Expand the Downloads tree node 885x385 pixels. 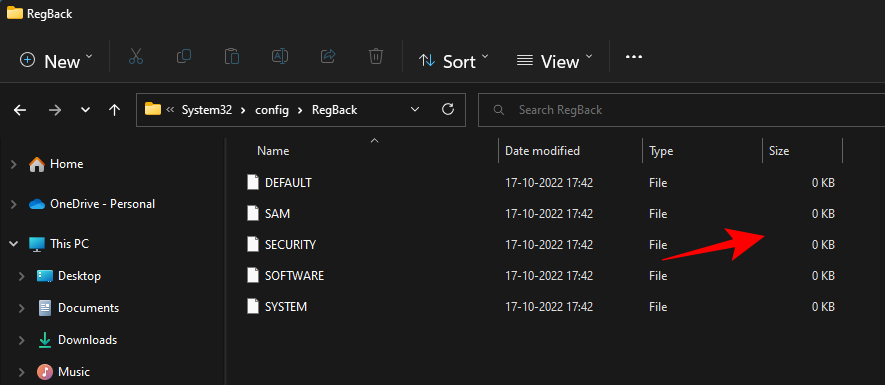tap(22, 340)
